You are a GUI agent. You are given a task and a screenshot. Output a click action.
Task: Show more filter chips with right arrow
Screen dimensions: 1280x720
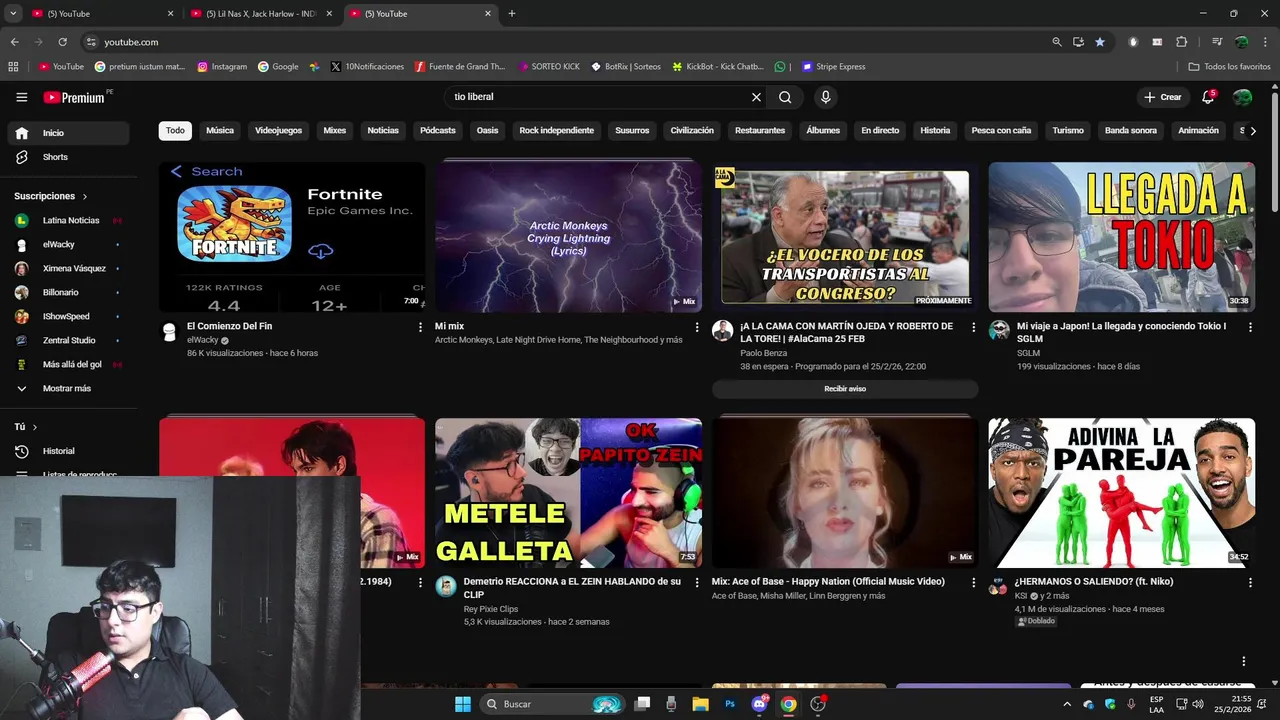click(1252, 130)
